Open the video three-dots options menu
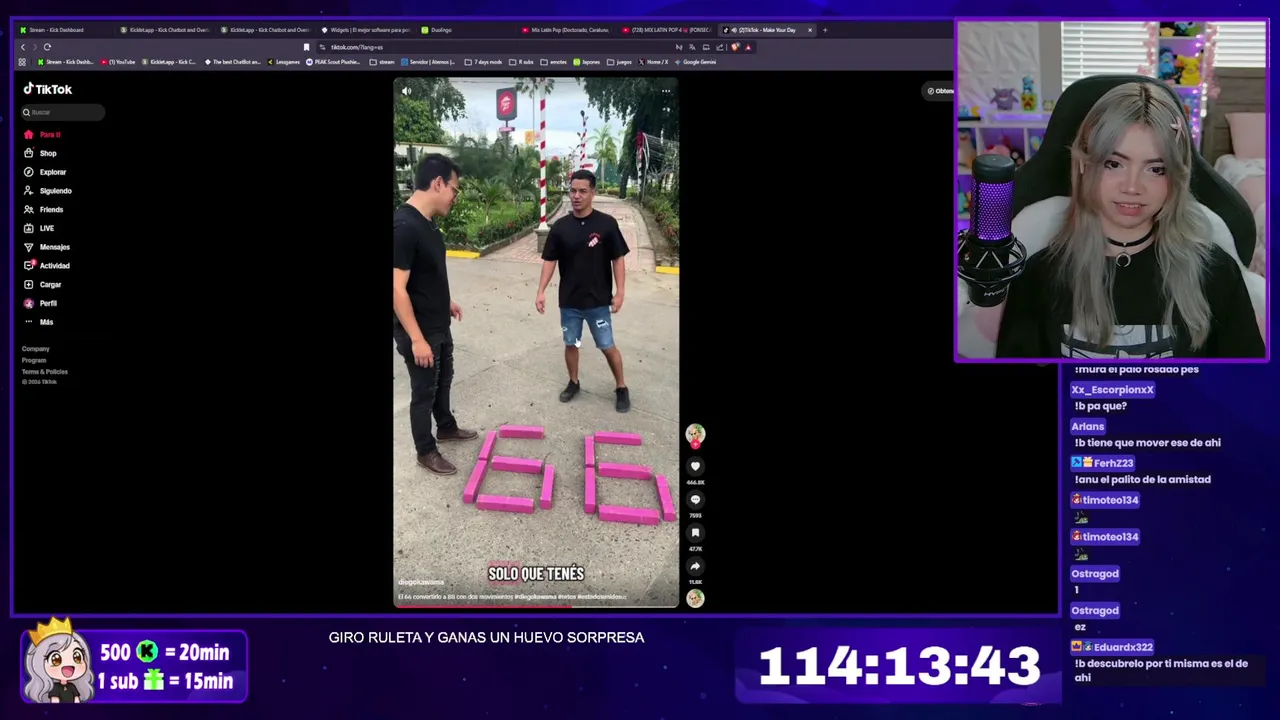Screen dimensions: 1280x720 coord(666,91)
